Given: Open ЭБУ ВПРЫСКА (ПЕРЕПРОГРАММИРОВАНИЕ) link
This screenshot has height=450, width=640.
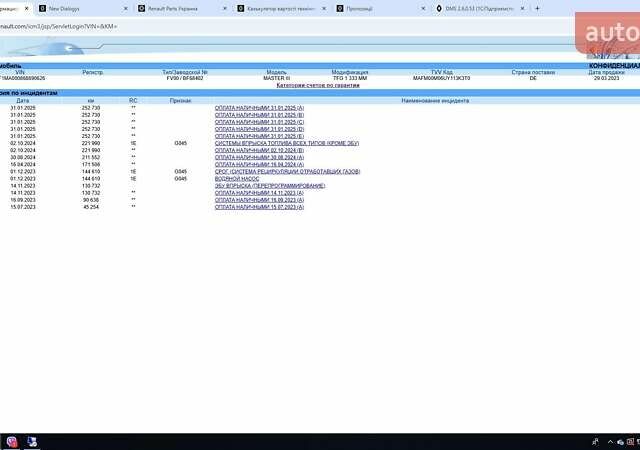Looking at the screenshot, I should [x=270, y=186].
